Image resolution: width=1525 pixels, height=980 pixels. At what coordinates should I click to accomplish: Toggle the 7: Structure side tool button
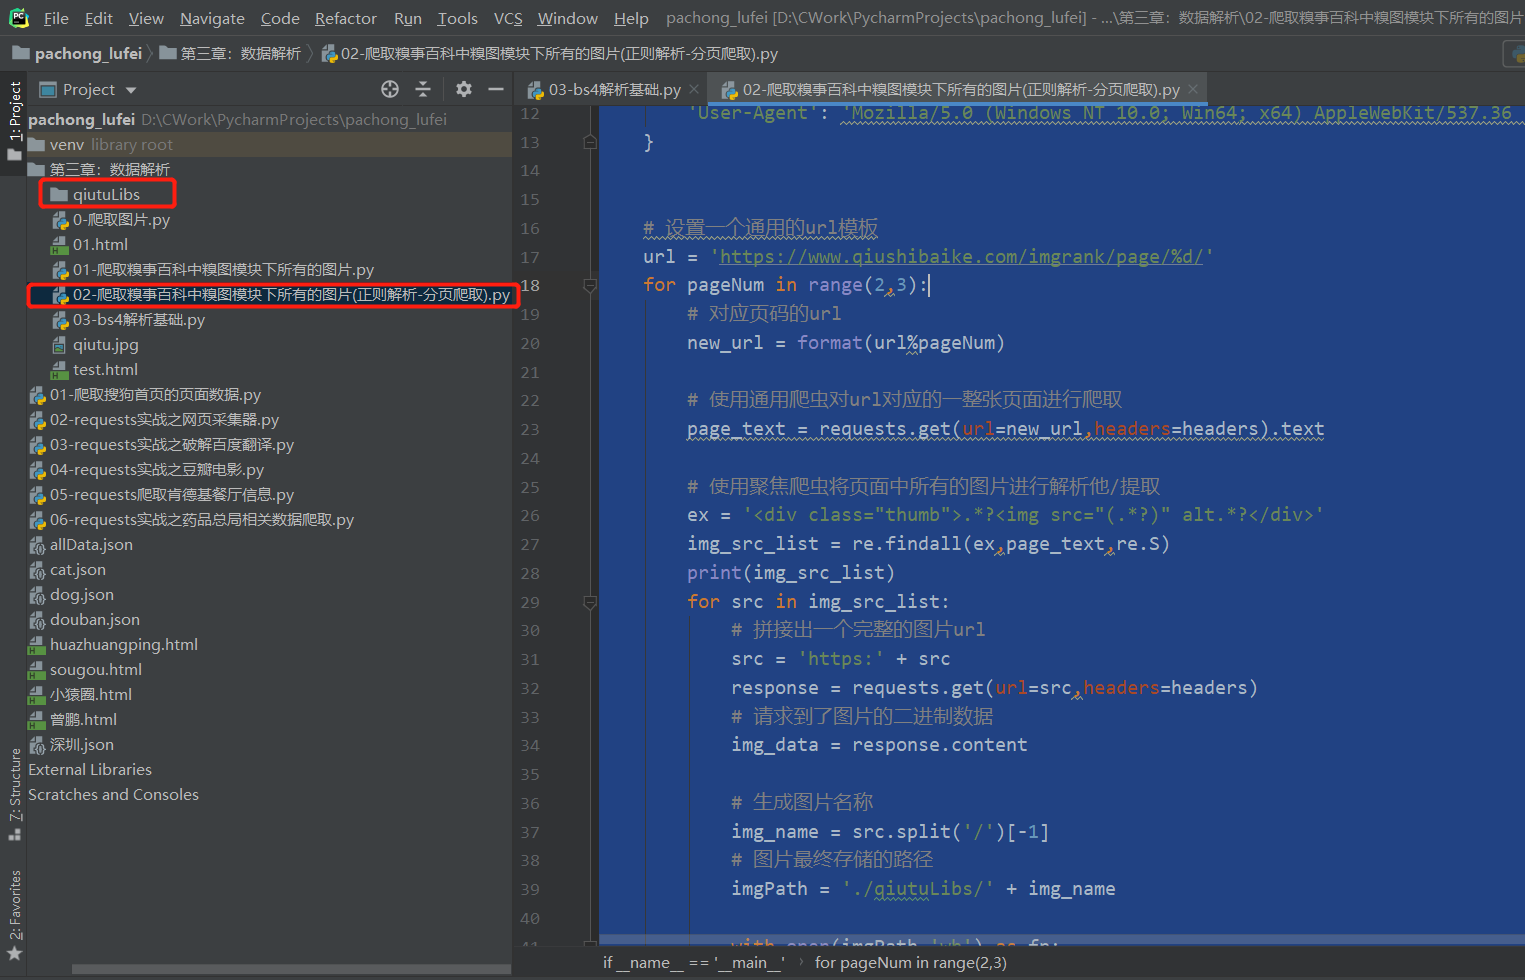tap(14, 794)
